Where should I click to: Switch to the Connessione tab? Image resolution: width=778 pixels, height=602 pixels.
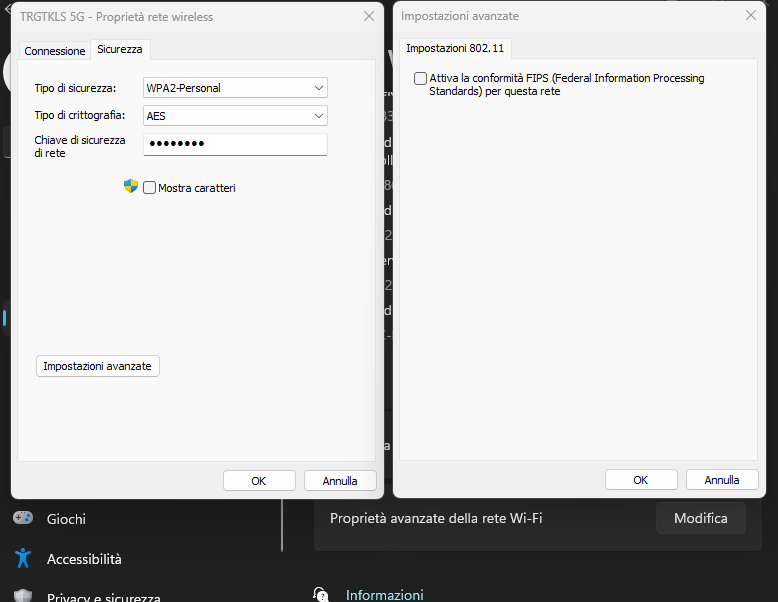pyautogui.click(x=55, y=51)
